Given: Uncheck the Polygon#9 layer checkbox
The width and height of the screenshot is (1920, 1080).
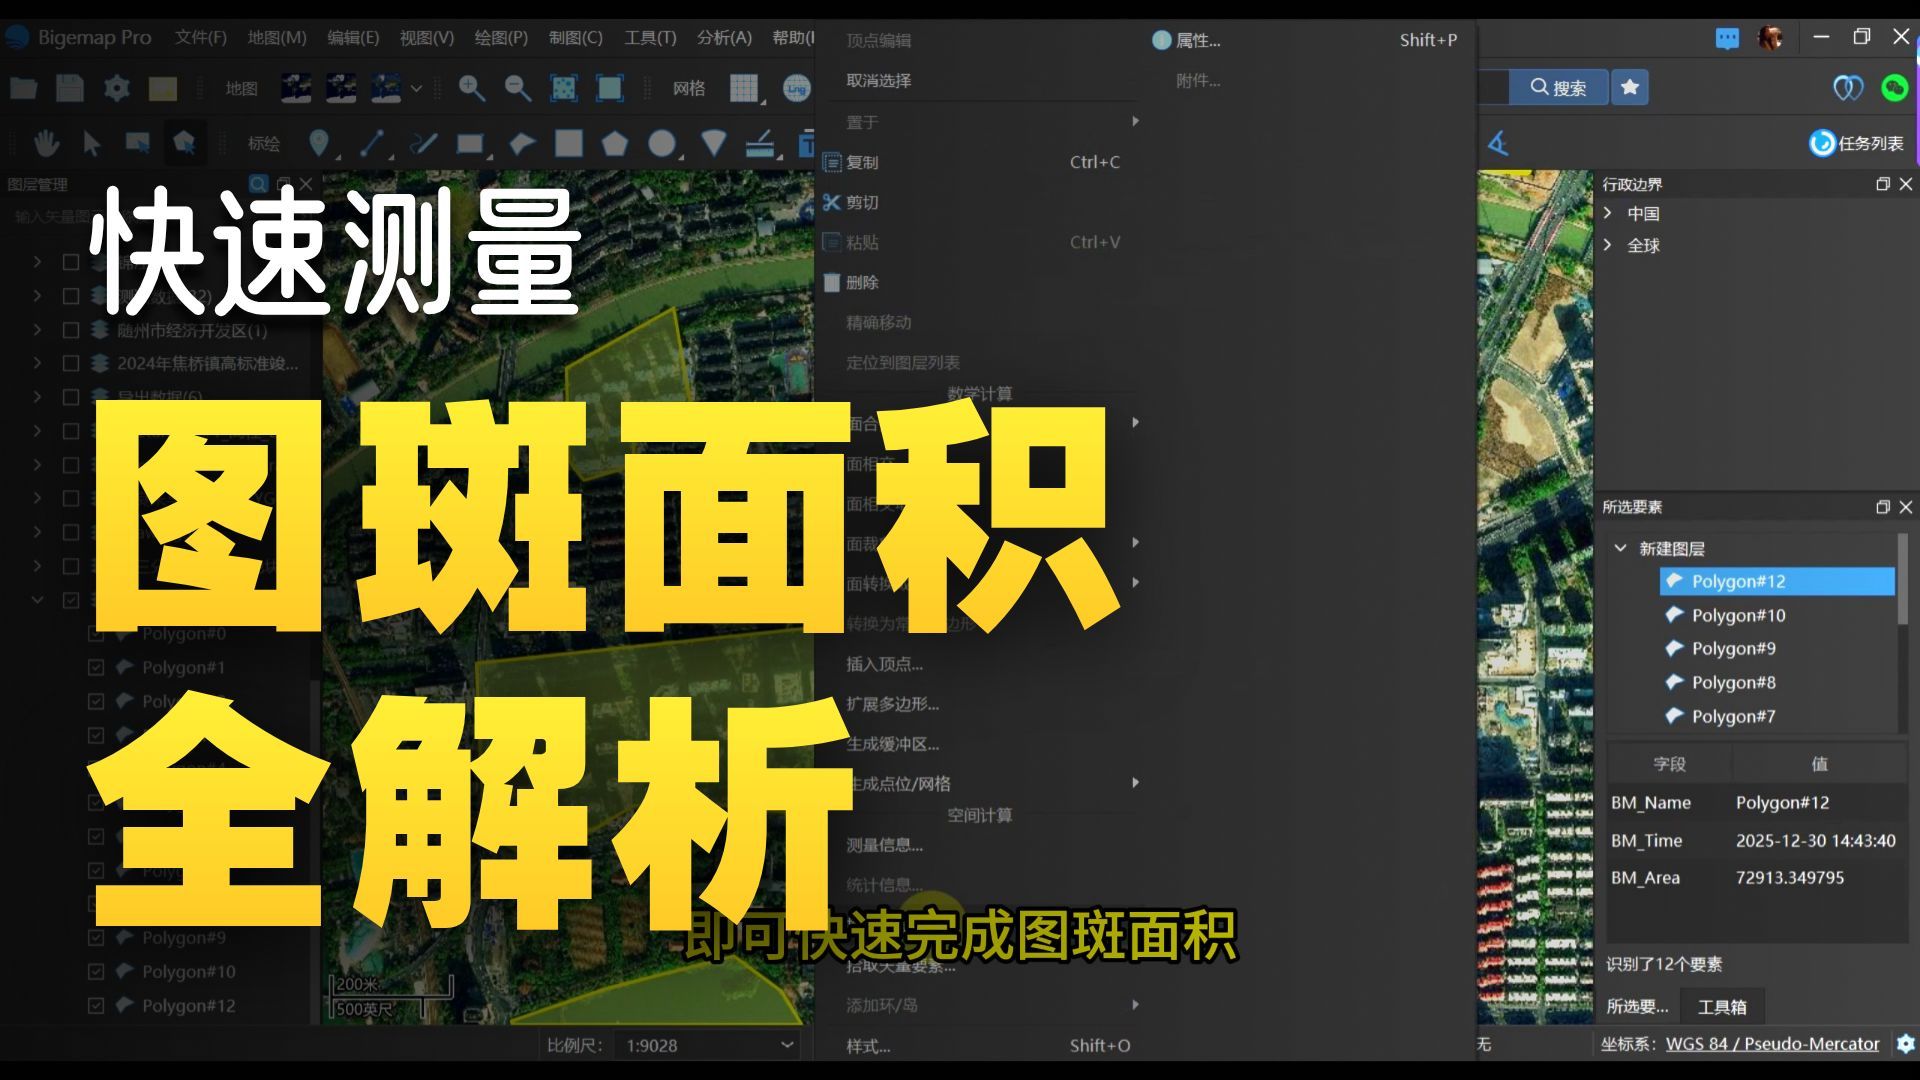Looking at the screenshot, I should pos(96,938).
